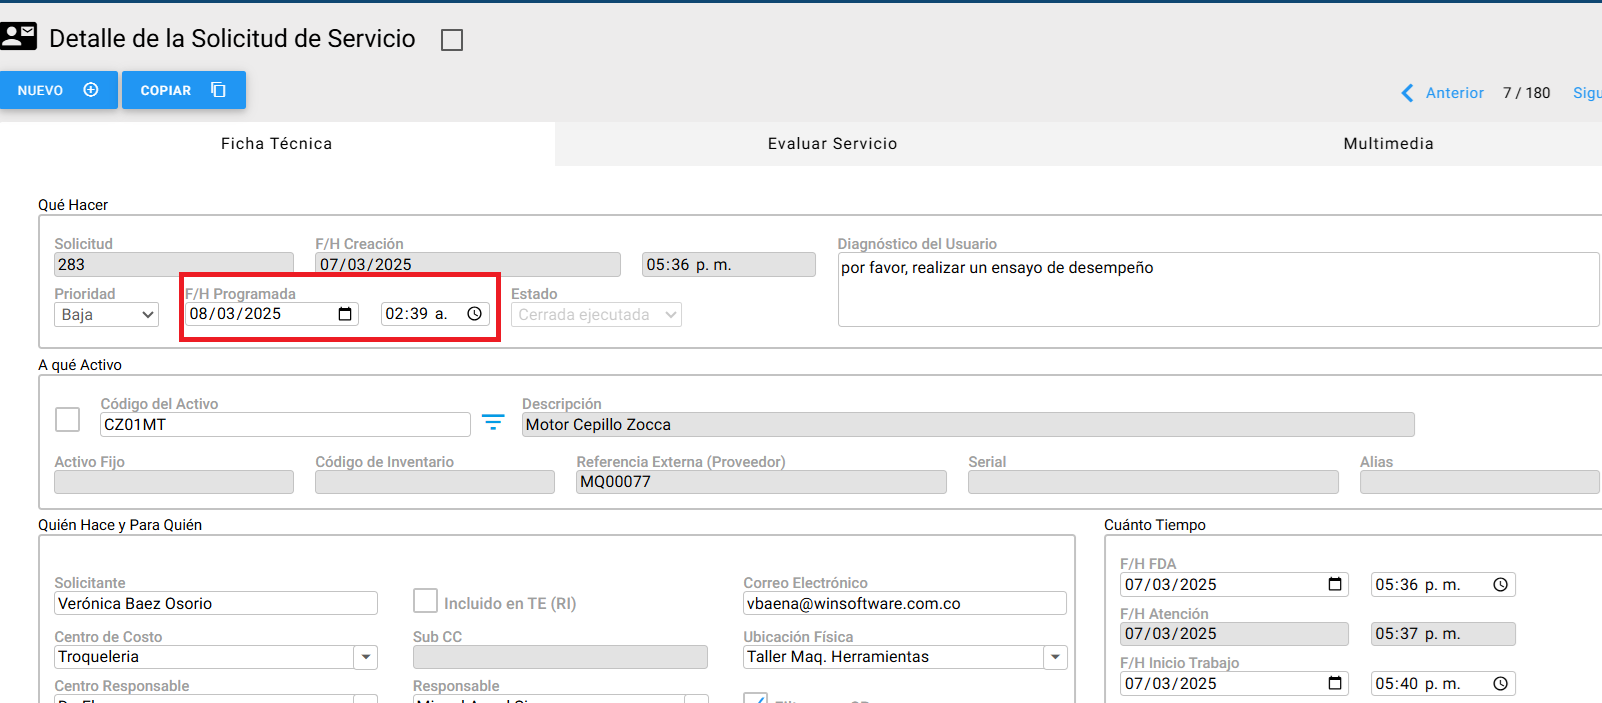Click the F/H Creación date field 07/03/2025

click(468, 265)
